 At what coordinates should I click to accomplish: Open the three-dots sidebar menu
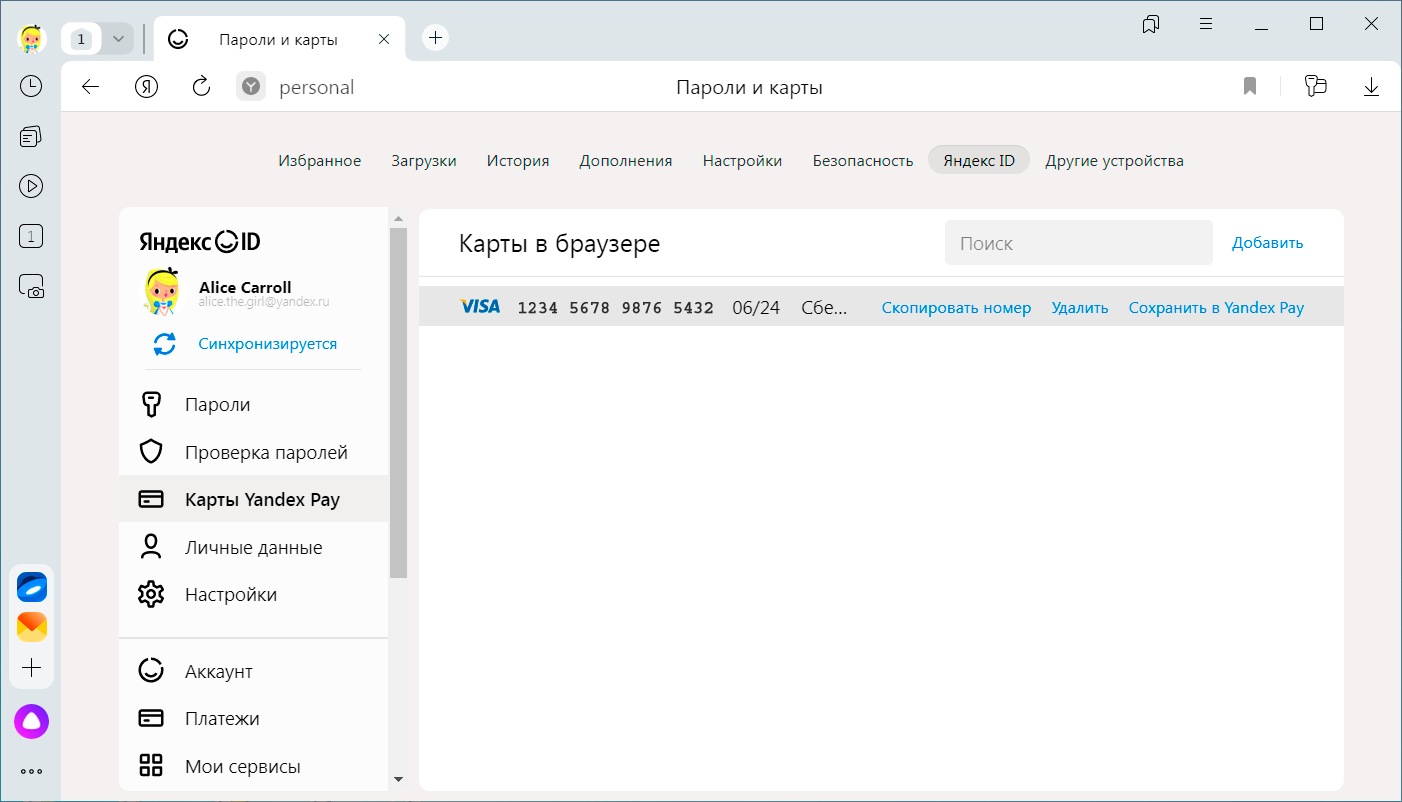pos(31,771)
